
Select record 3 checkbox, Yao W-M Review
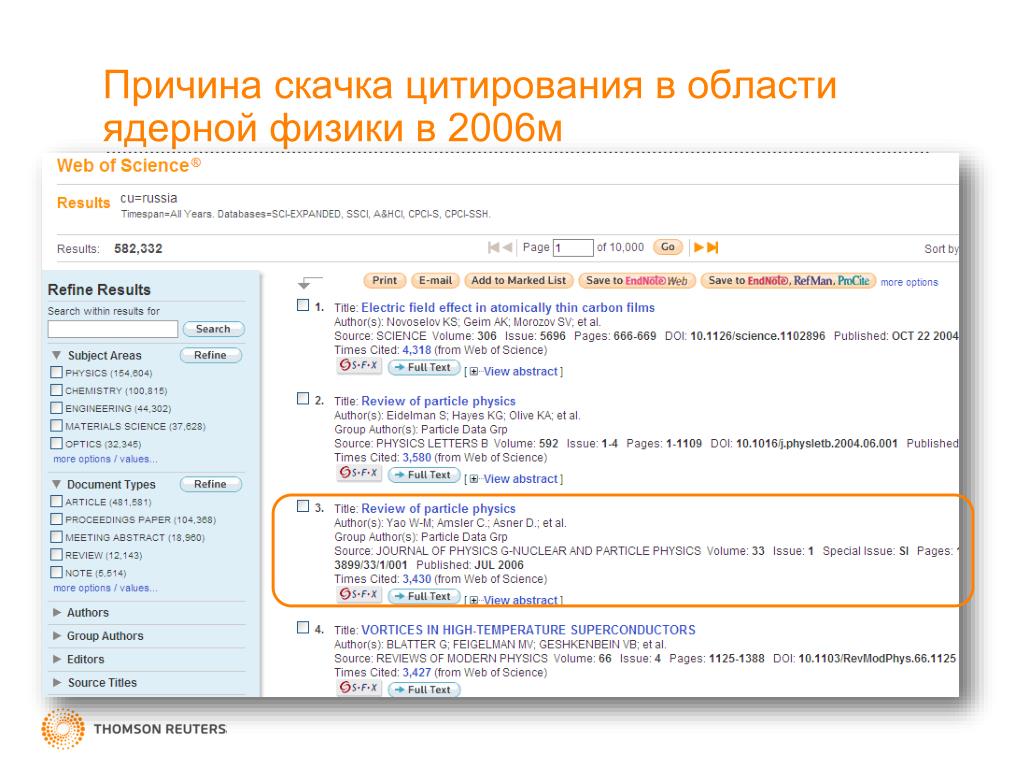click(x=303, y=506)
